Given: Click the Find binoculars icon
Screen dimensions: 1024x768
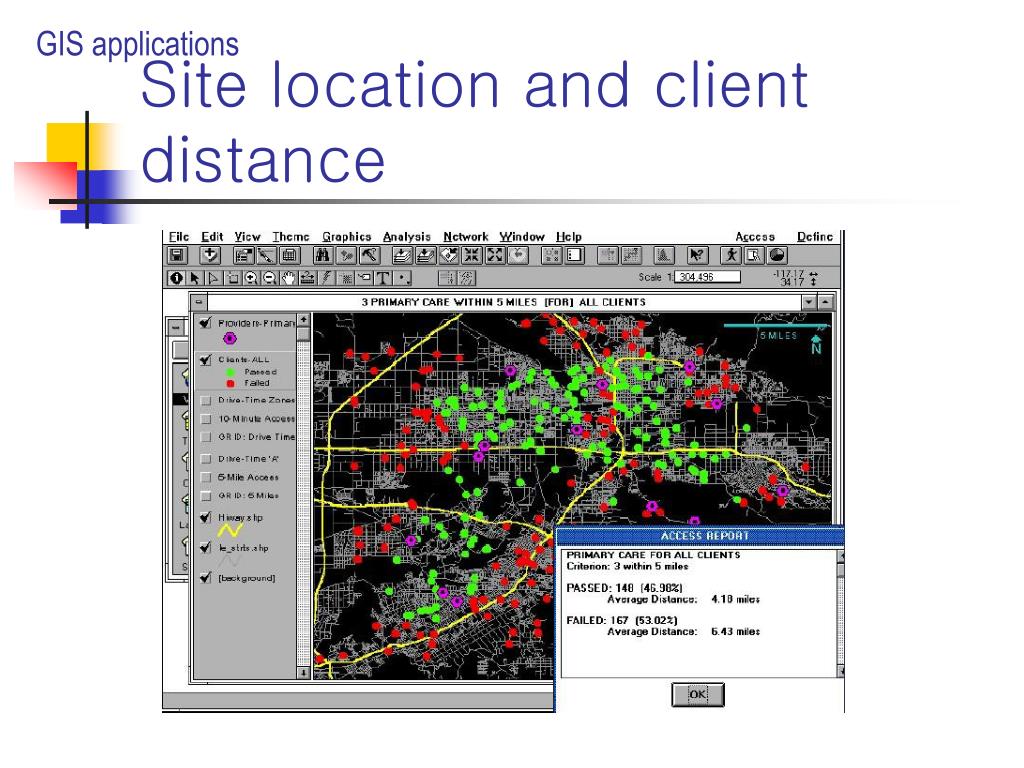Looking at the screenshot, I should [x=322, y=255].
